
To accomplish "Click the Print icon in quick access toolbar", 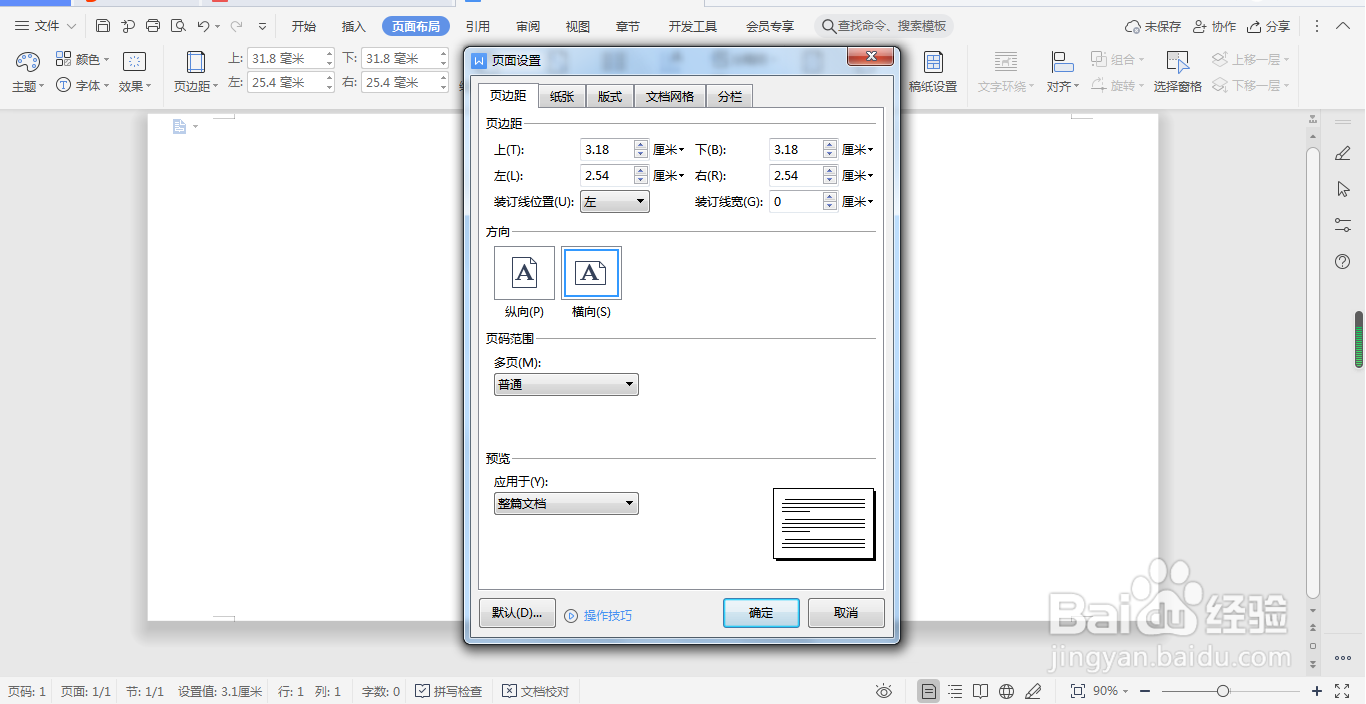I will (x=152, y=26).
